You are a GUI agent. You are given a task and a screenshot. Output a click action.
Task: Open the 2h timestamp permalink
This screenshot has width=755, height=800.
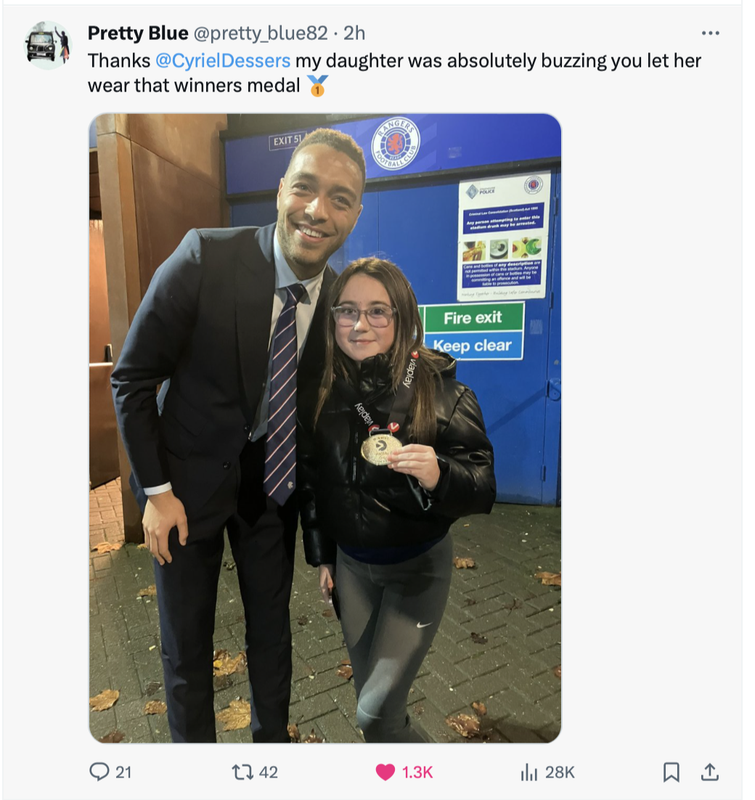354,33
